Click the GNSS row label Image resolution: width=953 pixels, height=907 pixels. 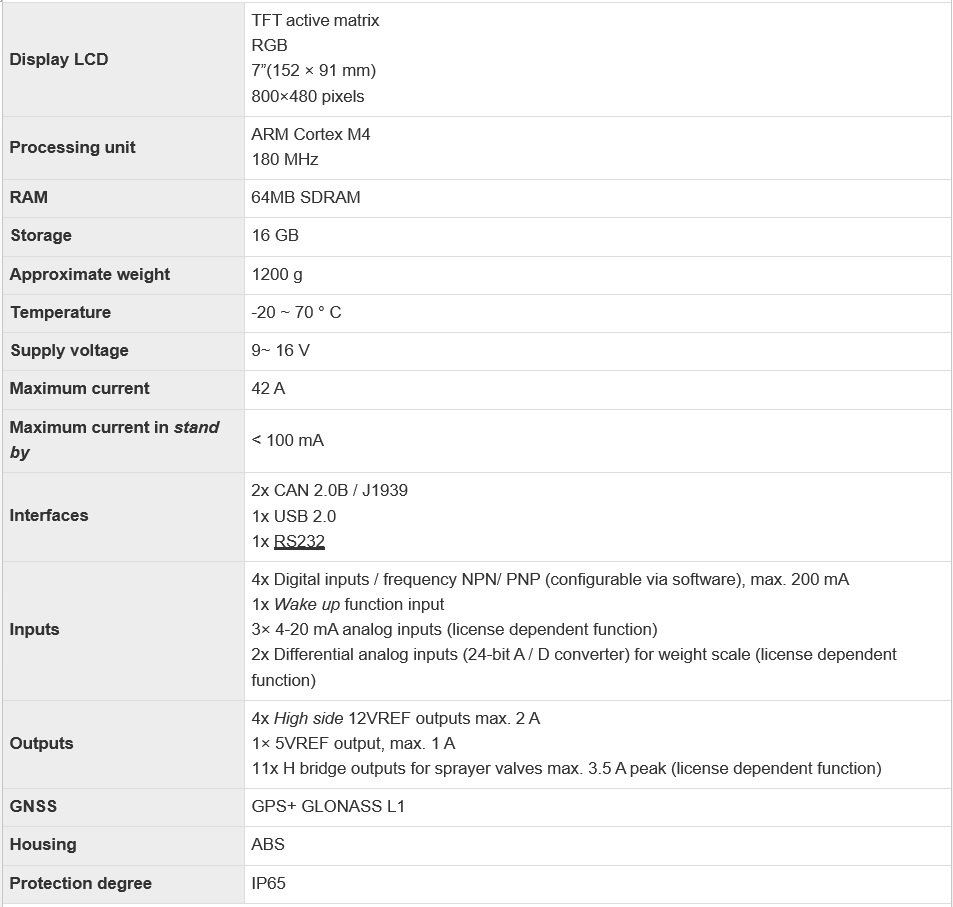pyautogui.click(x=31, y=806)
